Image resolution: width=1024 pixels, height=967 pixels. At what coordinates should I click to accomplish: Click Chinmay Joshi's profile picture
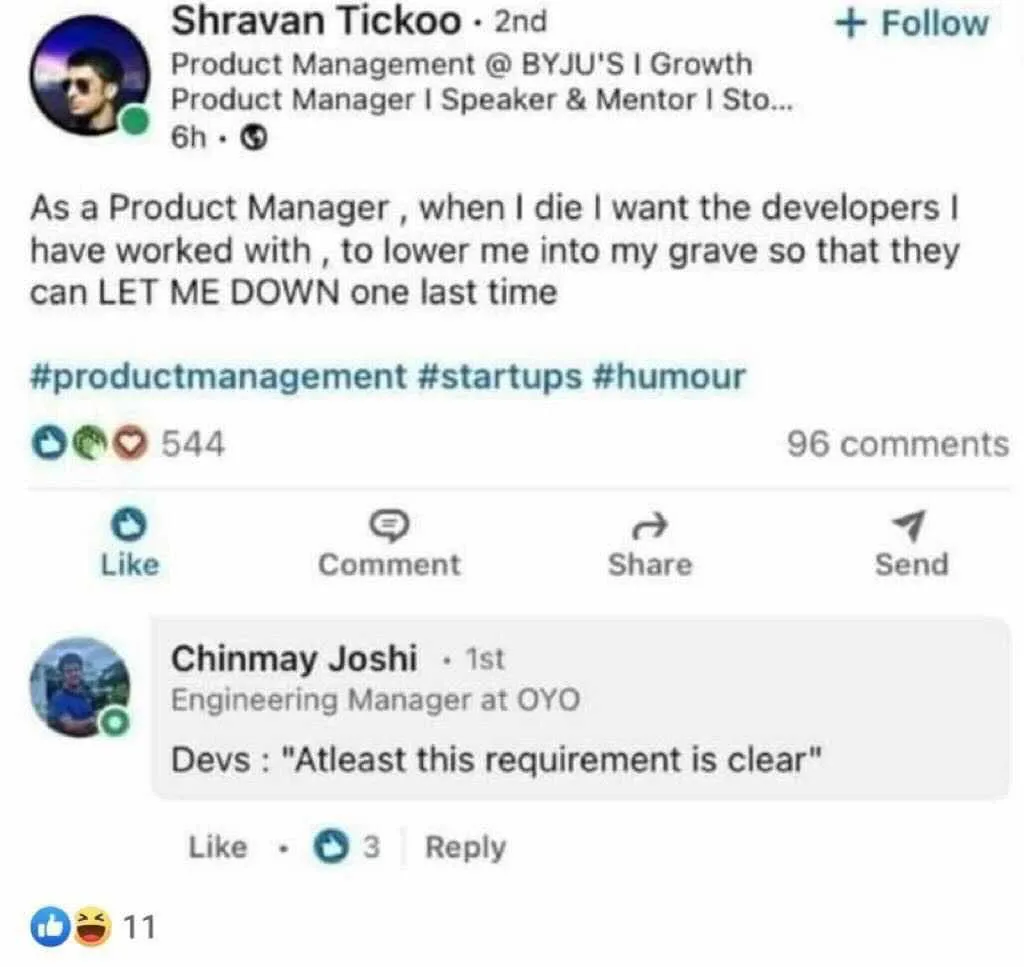pyautogui.click(x=79, y=687)
